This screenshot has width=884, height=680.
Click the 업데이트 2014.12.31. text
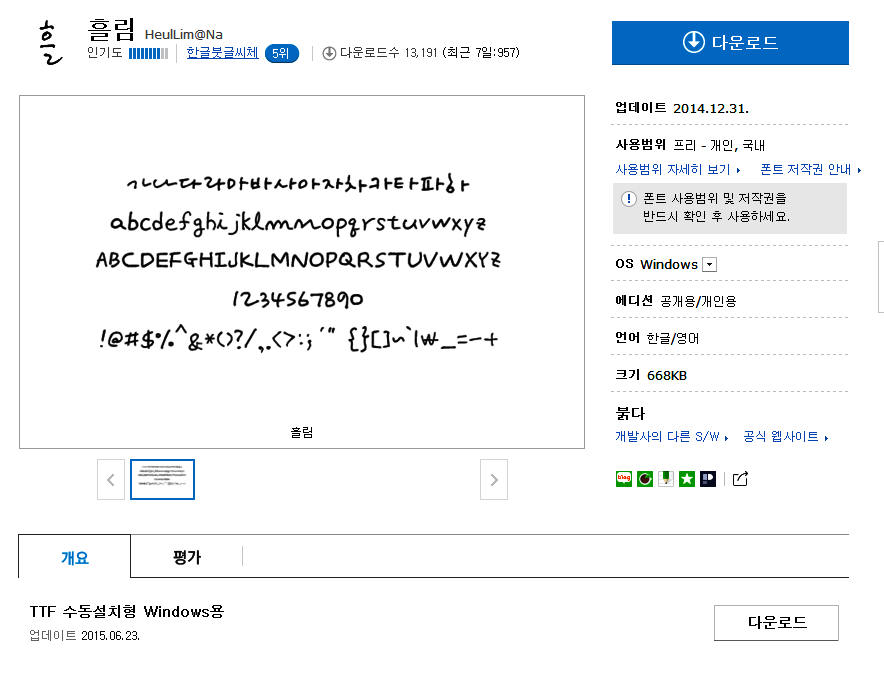pyautogui.click(x=682, y=108)
